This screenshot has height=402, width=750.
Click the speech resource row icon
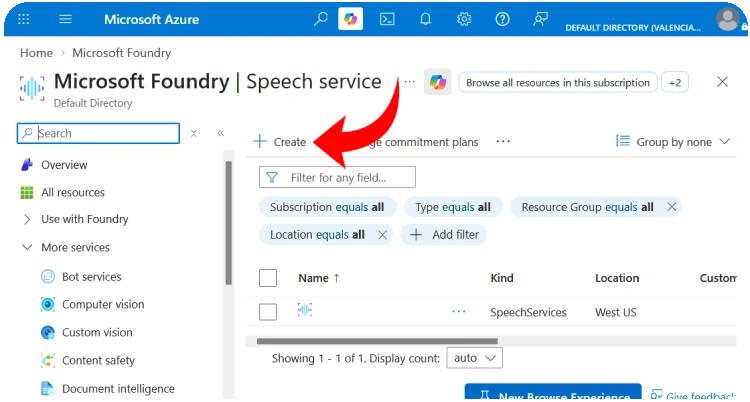pyautogui.click(x=305, y=310)
